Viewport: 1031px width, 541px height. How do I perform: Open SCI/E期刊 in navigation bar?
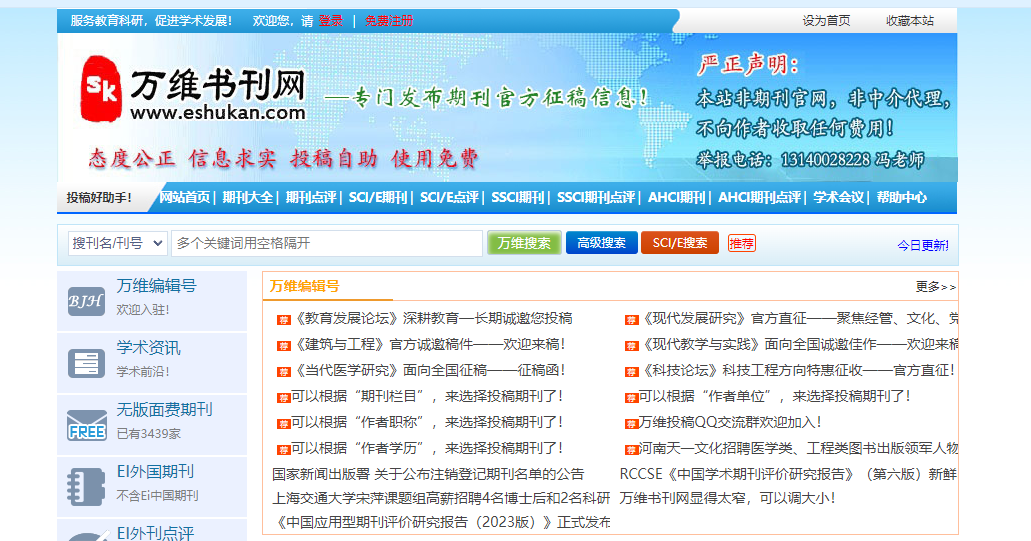tap(378, 197)
